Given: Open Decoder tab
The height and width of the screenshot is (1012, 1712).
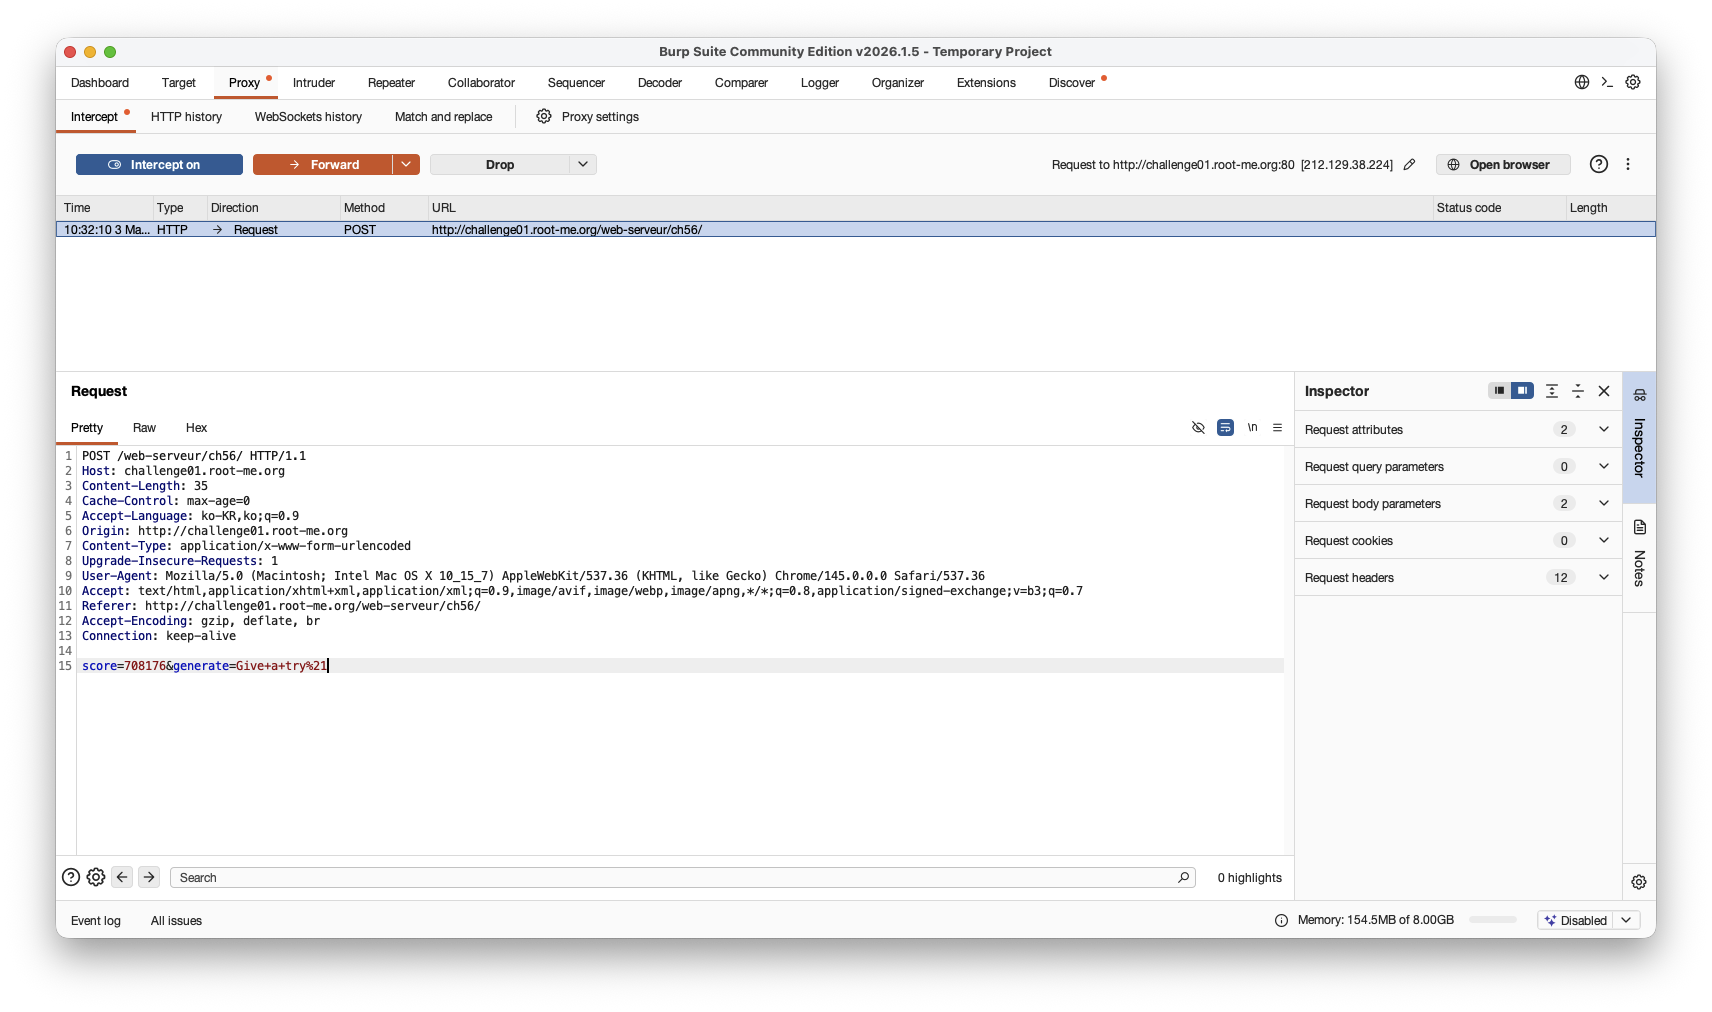Looking at the screenshot, I should point(660,83).
